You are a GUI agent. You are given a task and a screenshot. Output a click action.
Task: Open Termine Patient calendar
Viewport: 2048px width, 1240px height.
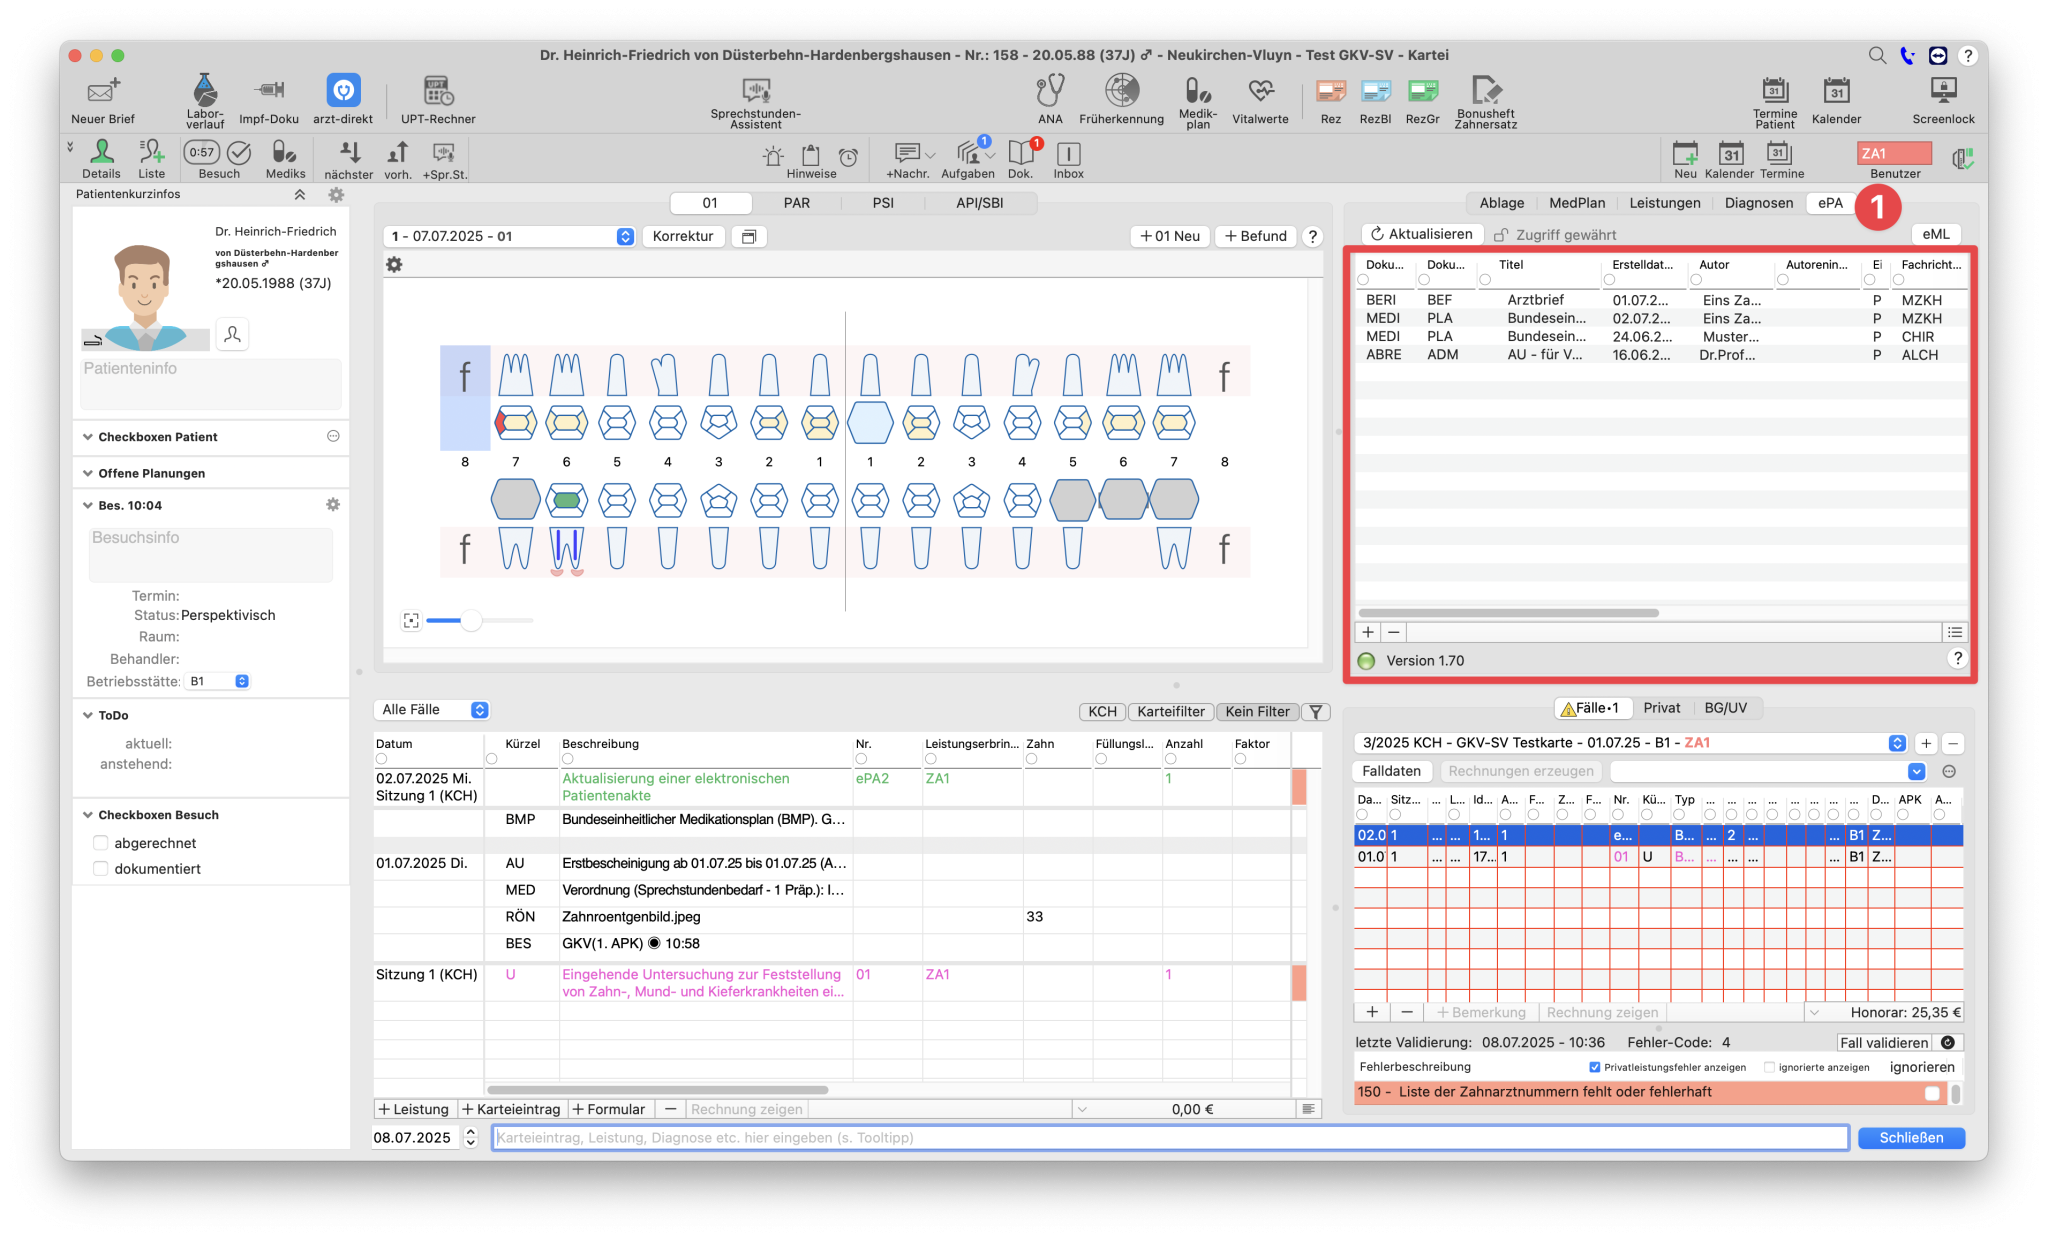(1775, 102)
